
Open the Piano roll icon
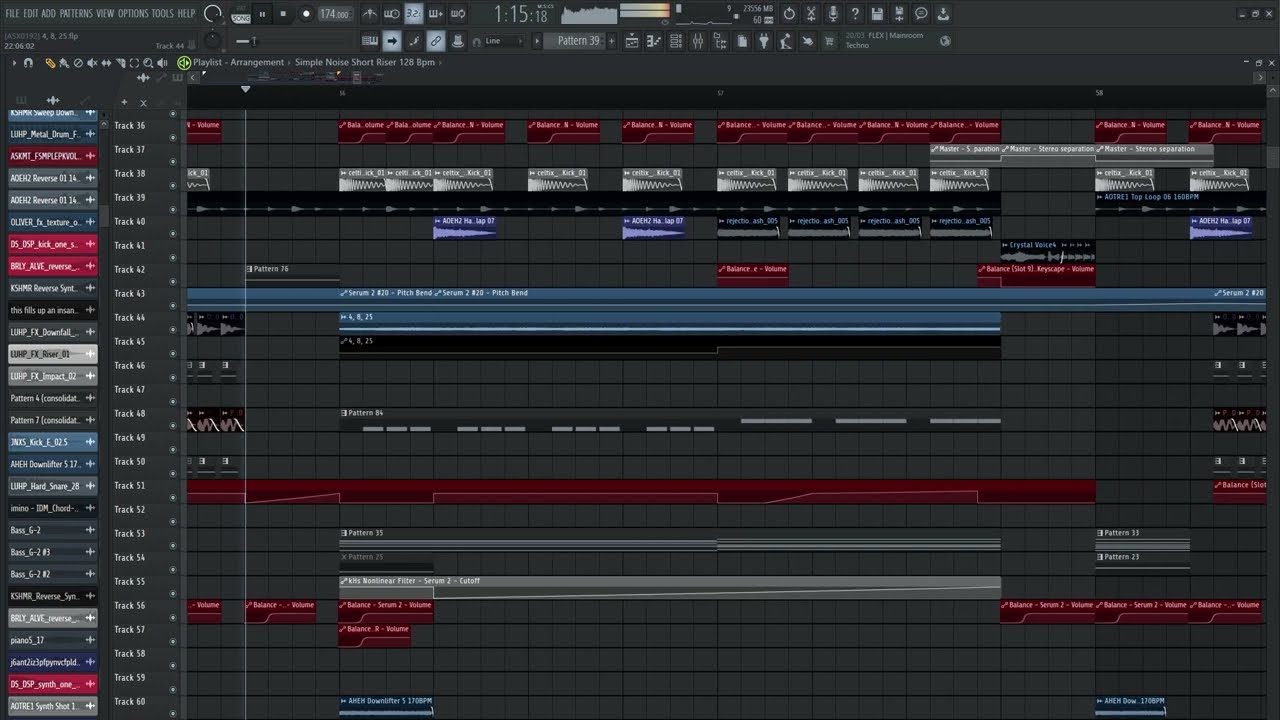pos(654,41)
